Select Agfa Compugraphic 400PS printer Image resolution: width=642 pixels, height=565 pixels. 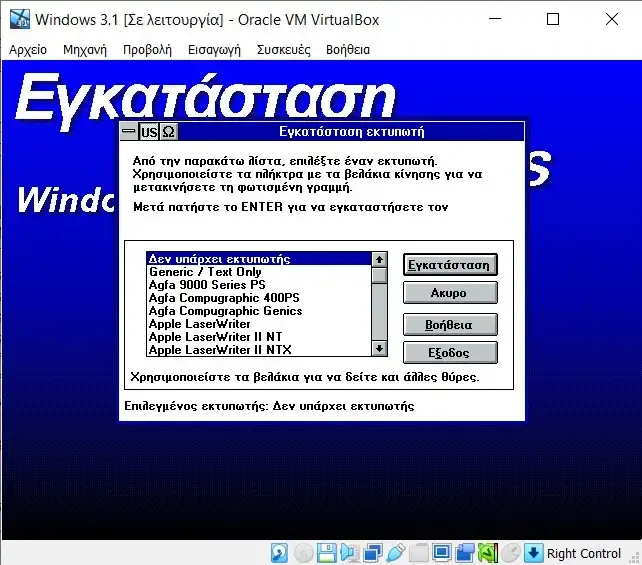pyautogui.click(x=259, y=298)
